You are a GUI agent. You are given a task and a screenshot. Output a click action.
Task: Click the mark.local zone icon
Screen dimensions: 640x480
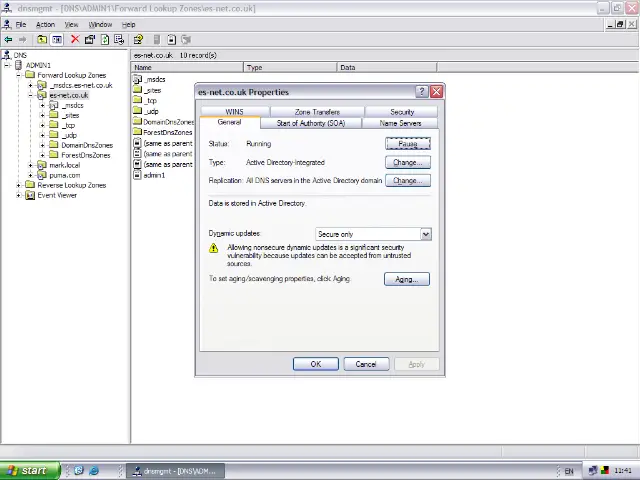click(x=42, y=165)
